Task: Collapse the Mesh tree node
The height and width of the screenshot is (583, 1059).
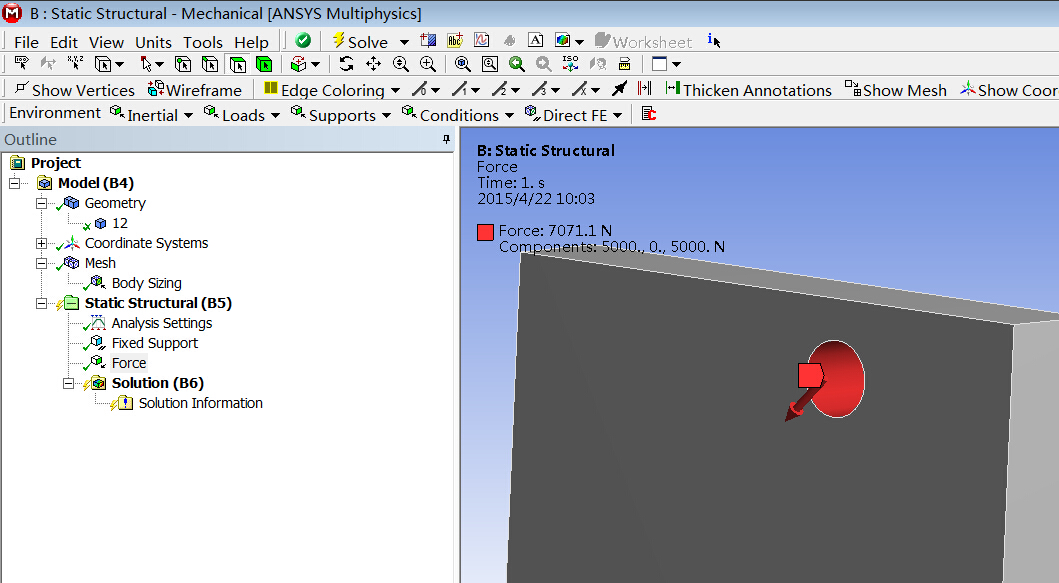Action: [x=41, y=263]
